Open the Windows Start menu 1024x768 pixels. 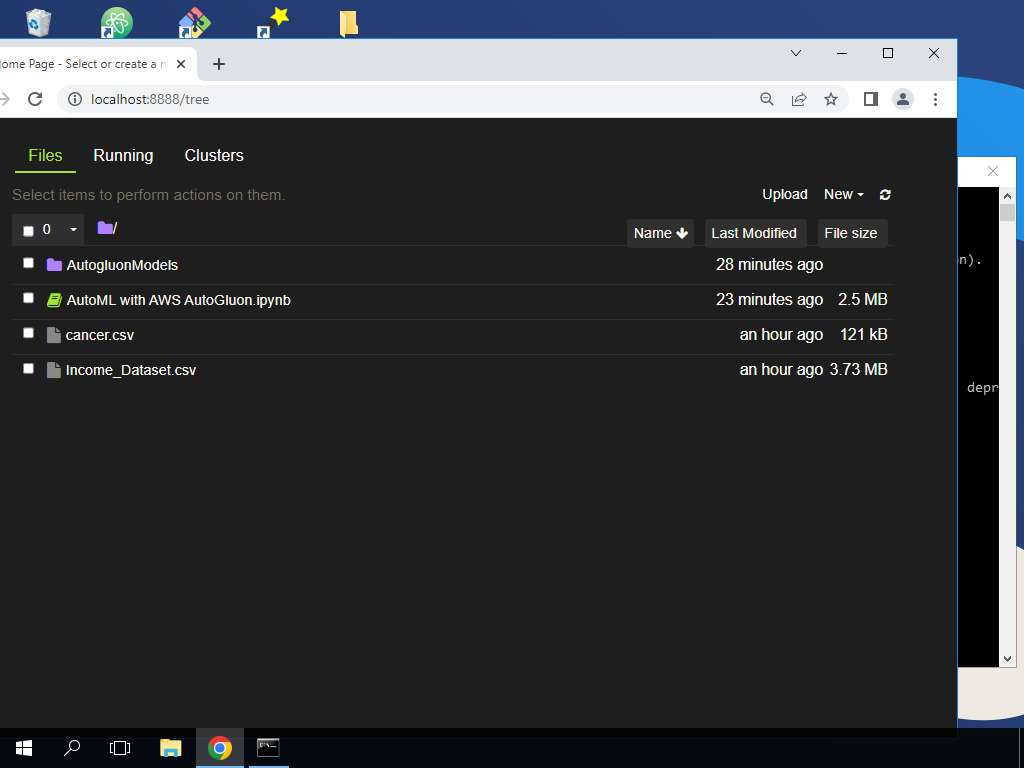pyautogui.click(x=24, y=748)
